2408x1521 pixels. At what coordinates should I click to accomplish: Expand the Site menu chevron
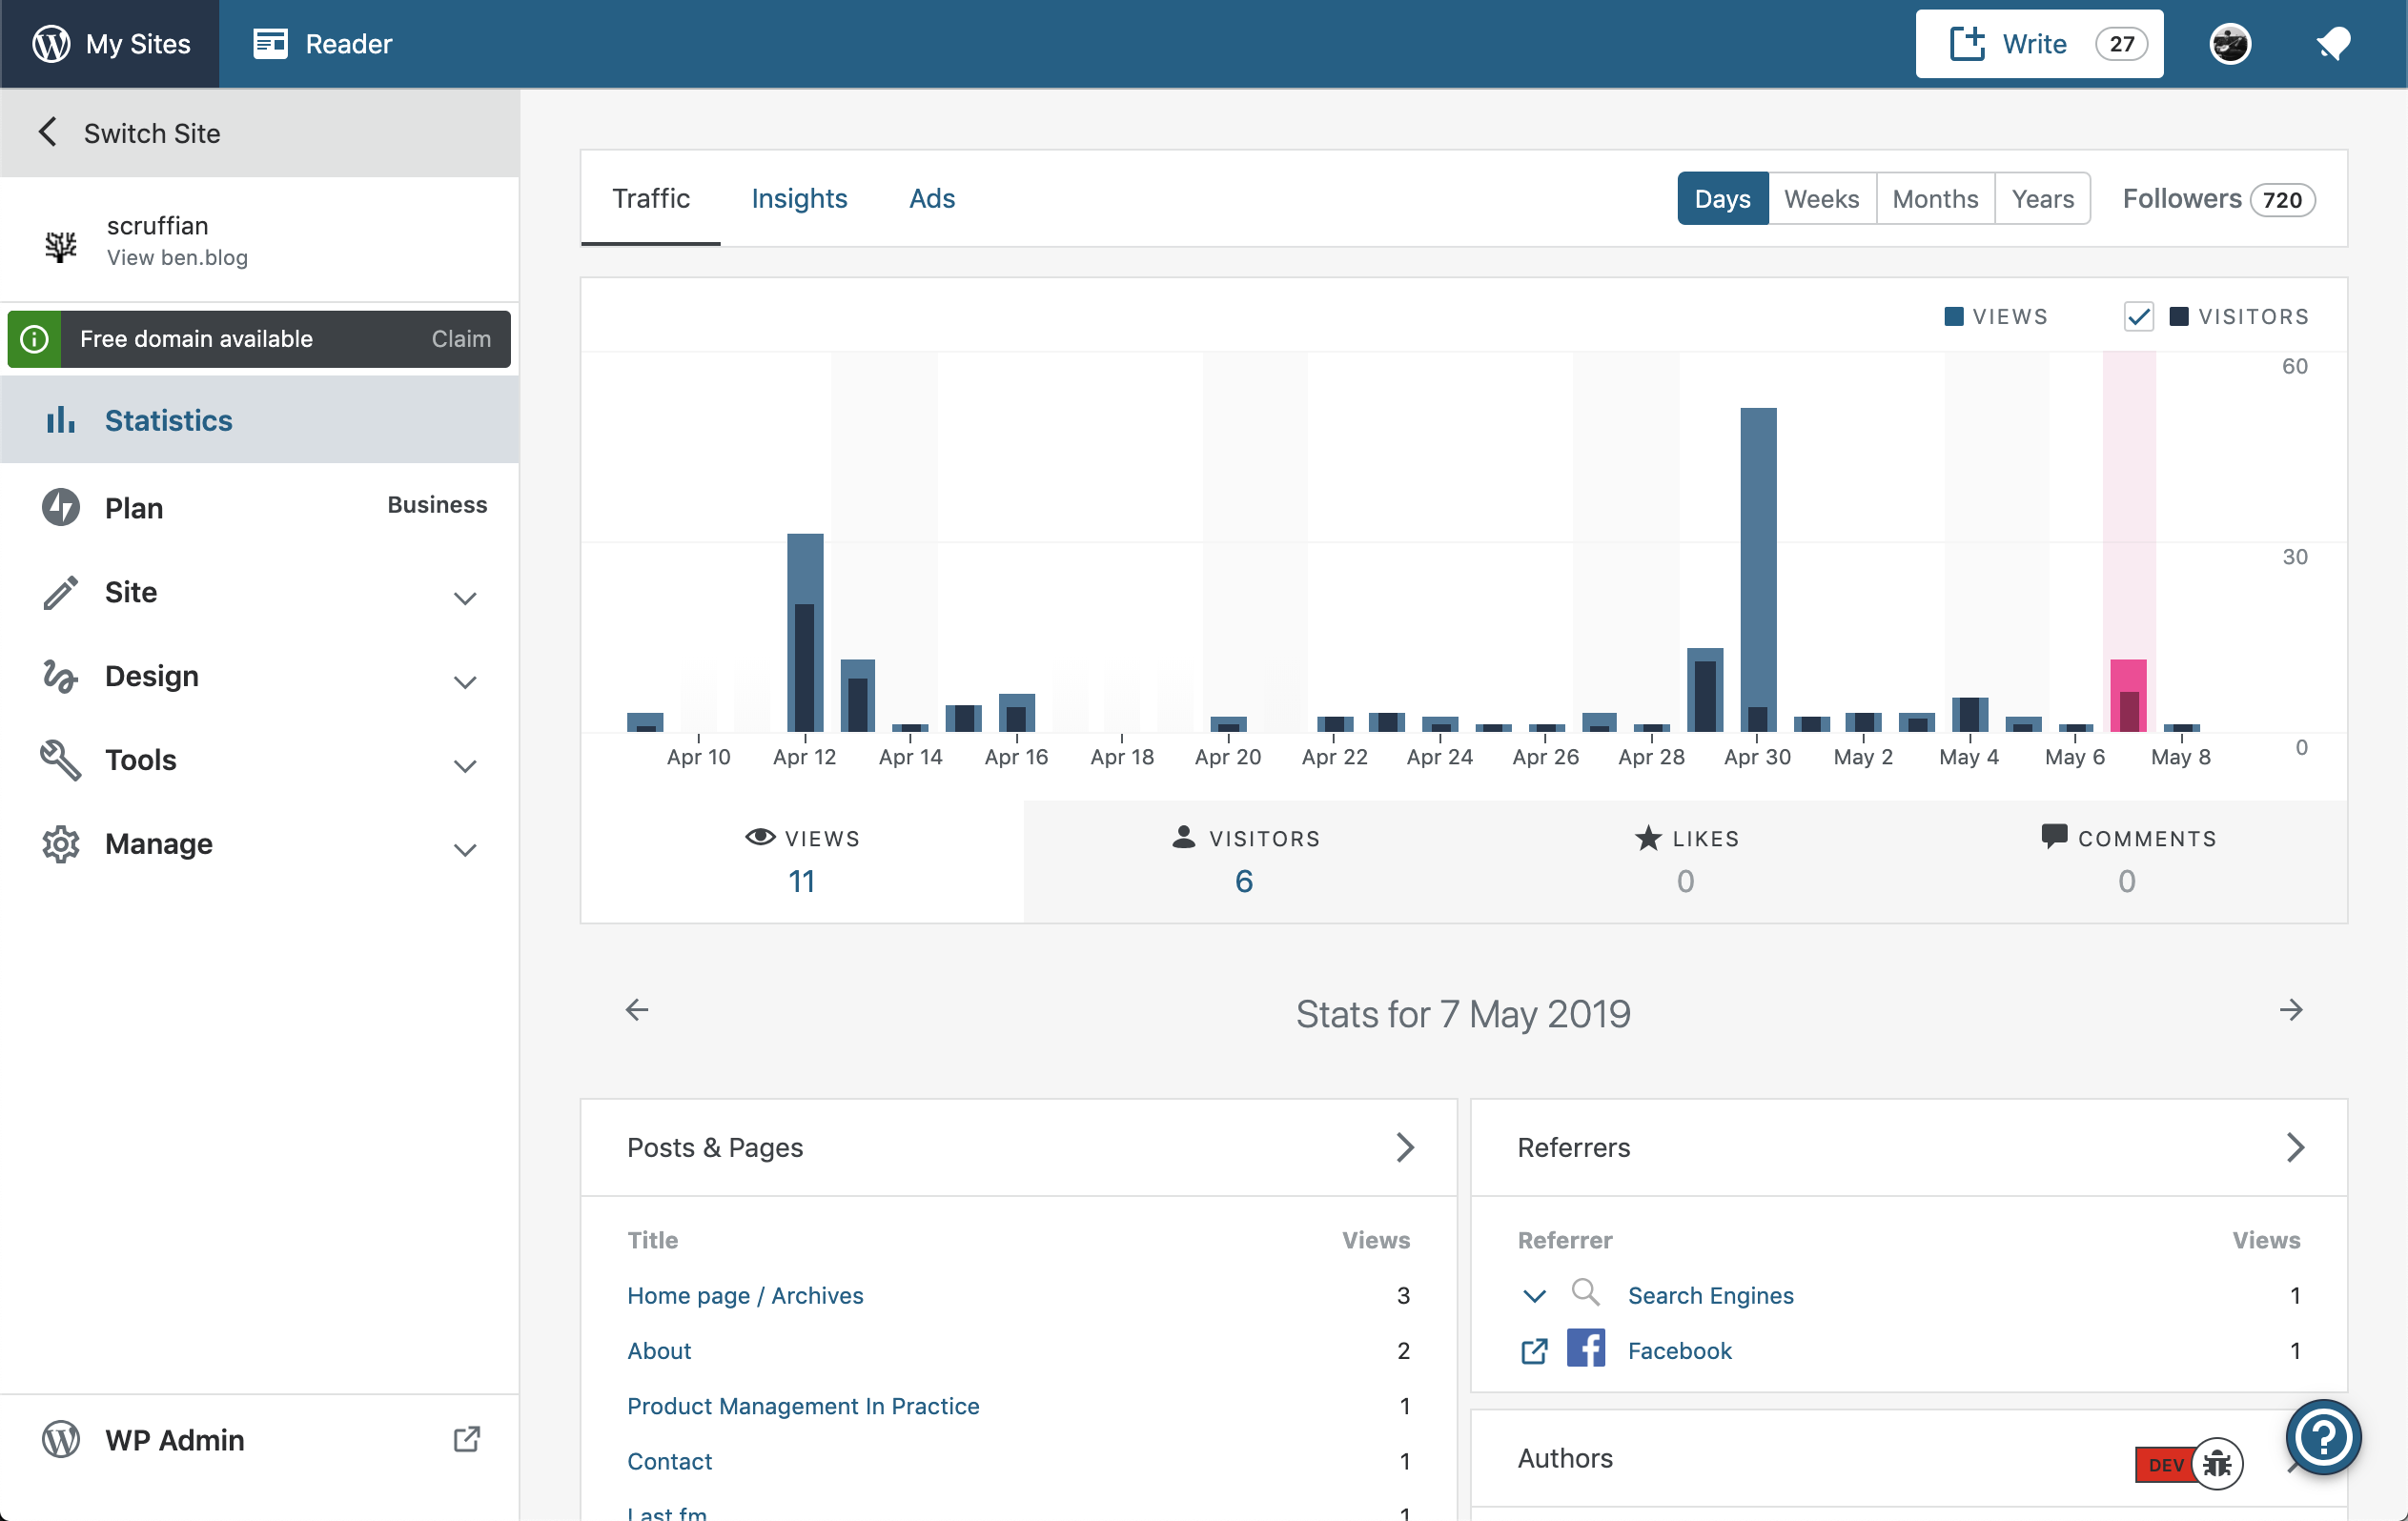click(465, 598)
